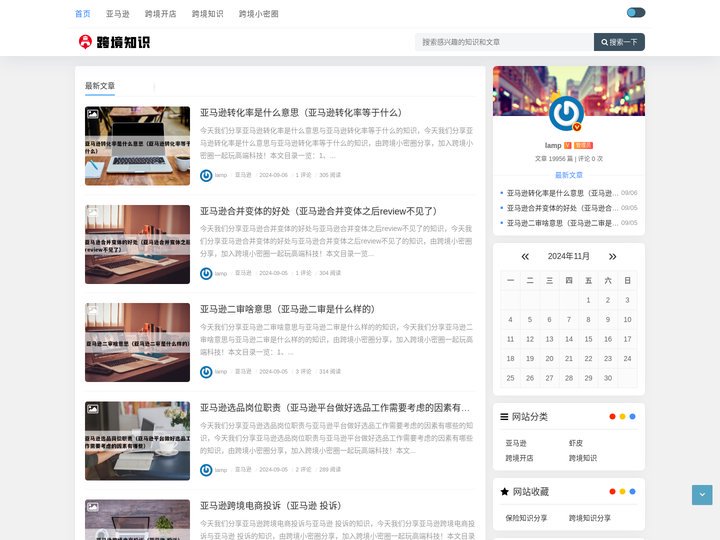Open thumbnail of 亚马逊合并变体 article

(137, 244)
